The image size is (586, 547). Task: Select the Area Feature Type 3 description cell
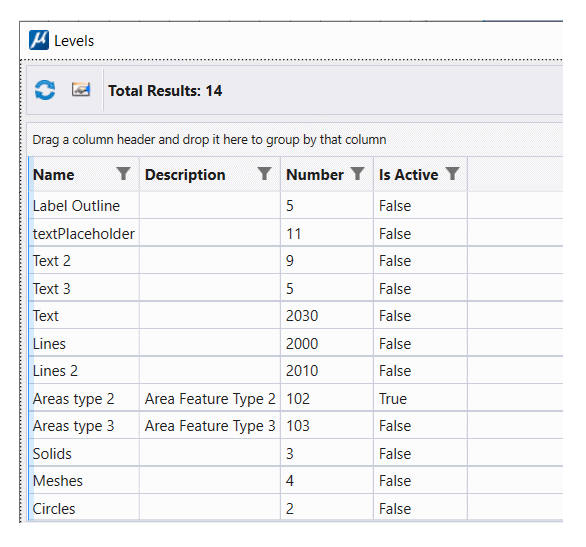210,426
